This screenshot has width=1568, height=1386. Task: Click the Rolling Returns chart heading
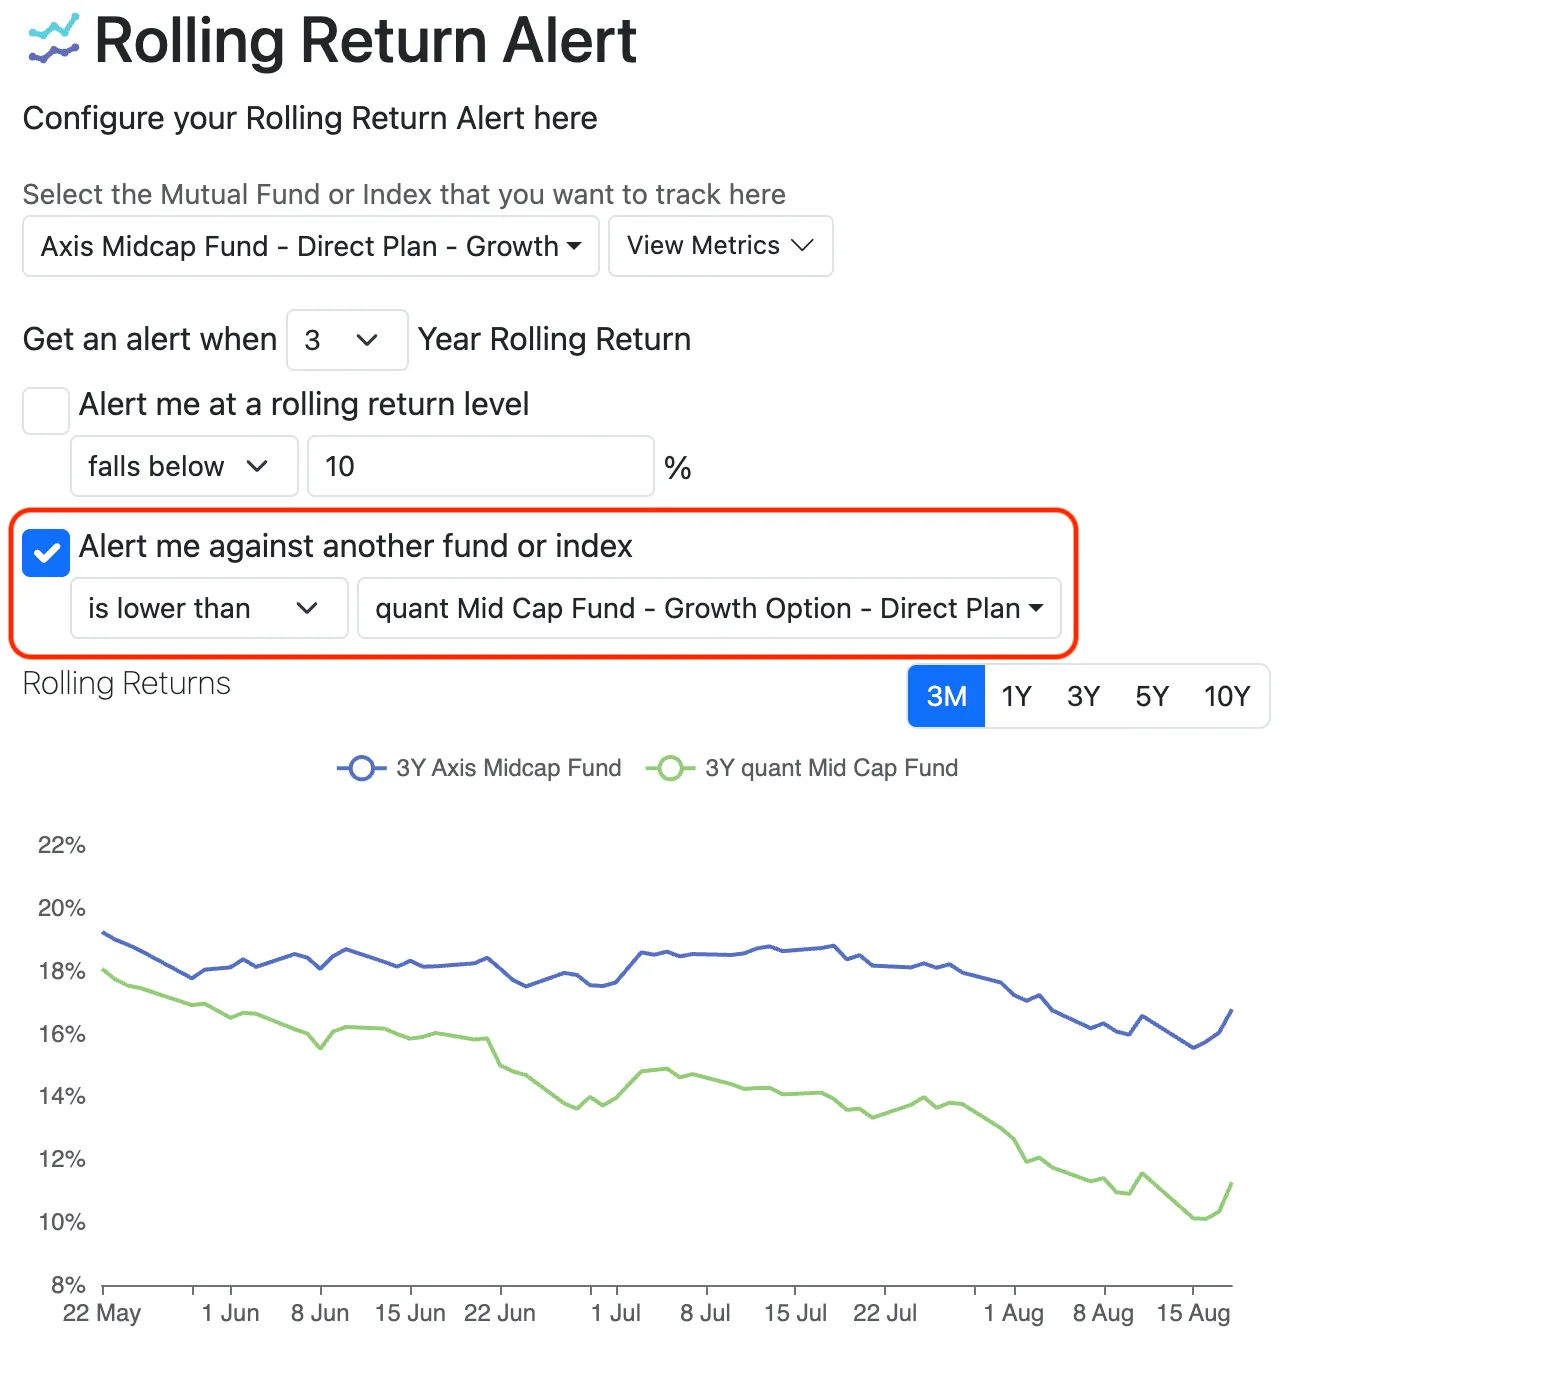click(x=127, y=683)
